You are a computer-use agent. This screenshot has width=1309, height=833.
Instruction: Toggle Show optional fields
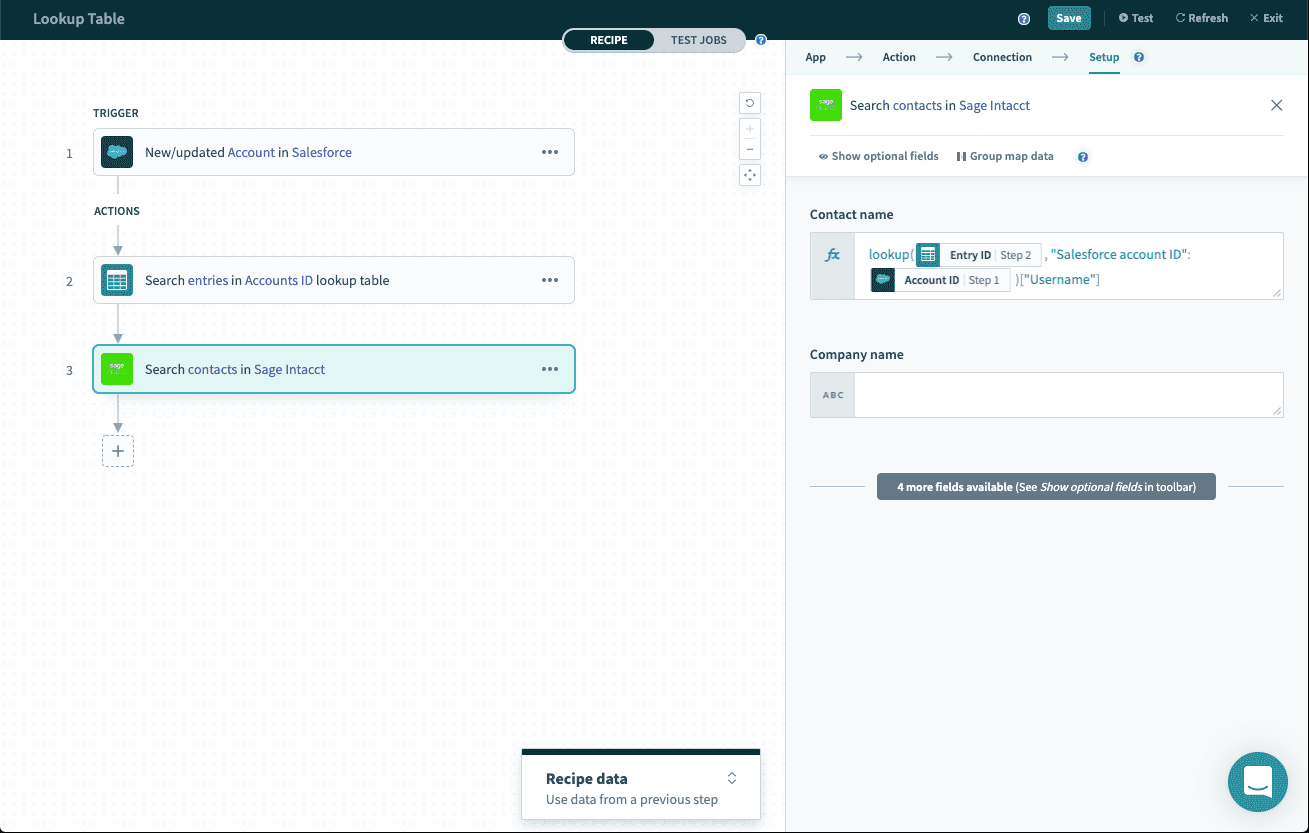878,157
